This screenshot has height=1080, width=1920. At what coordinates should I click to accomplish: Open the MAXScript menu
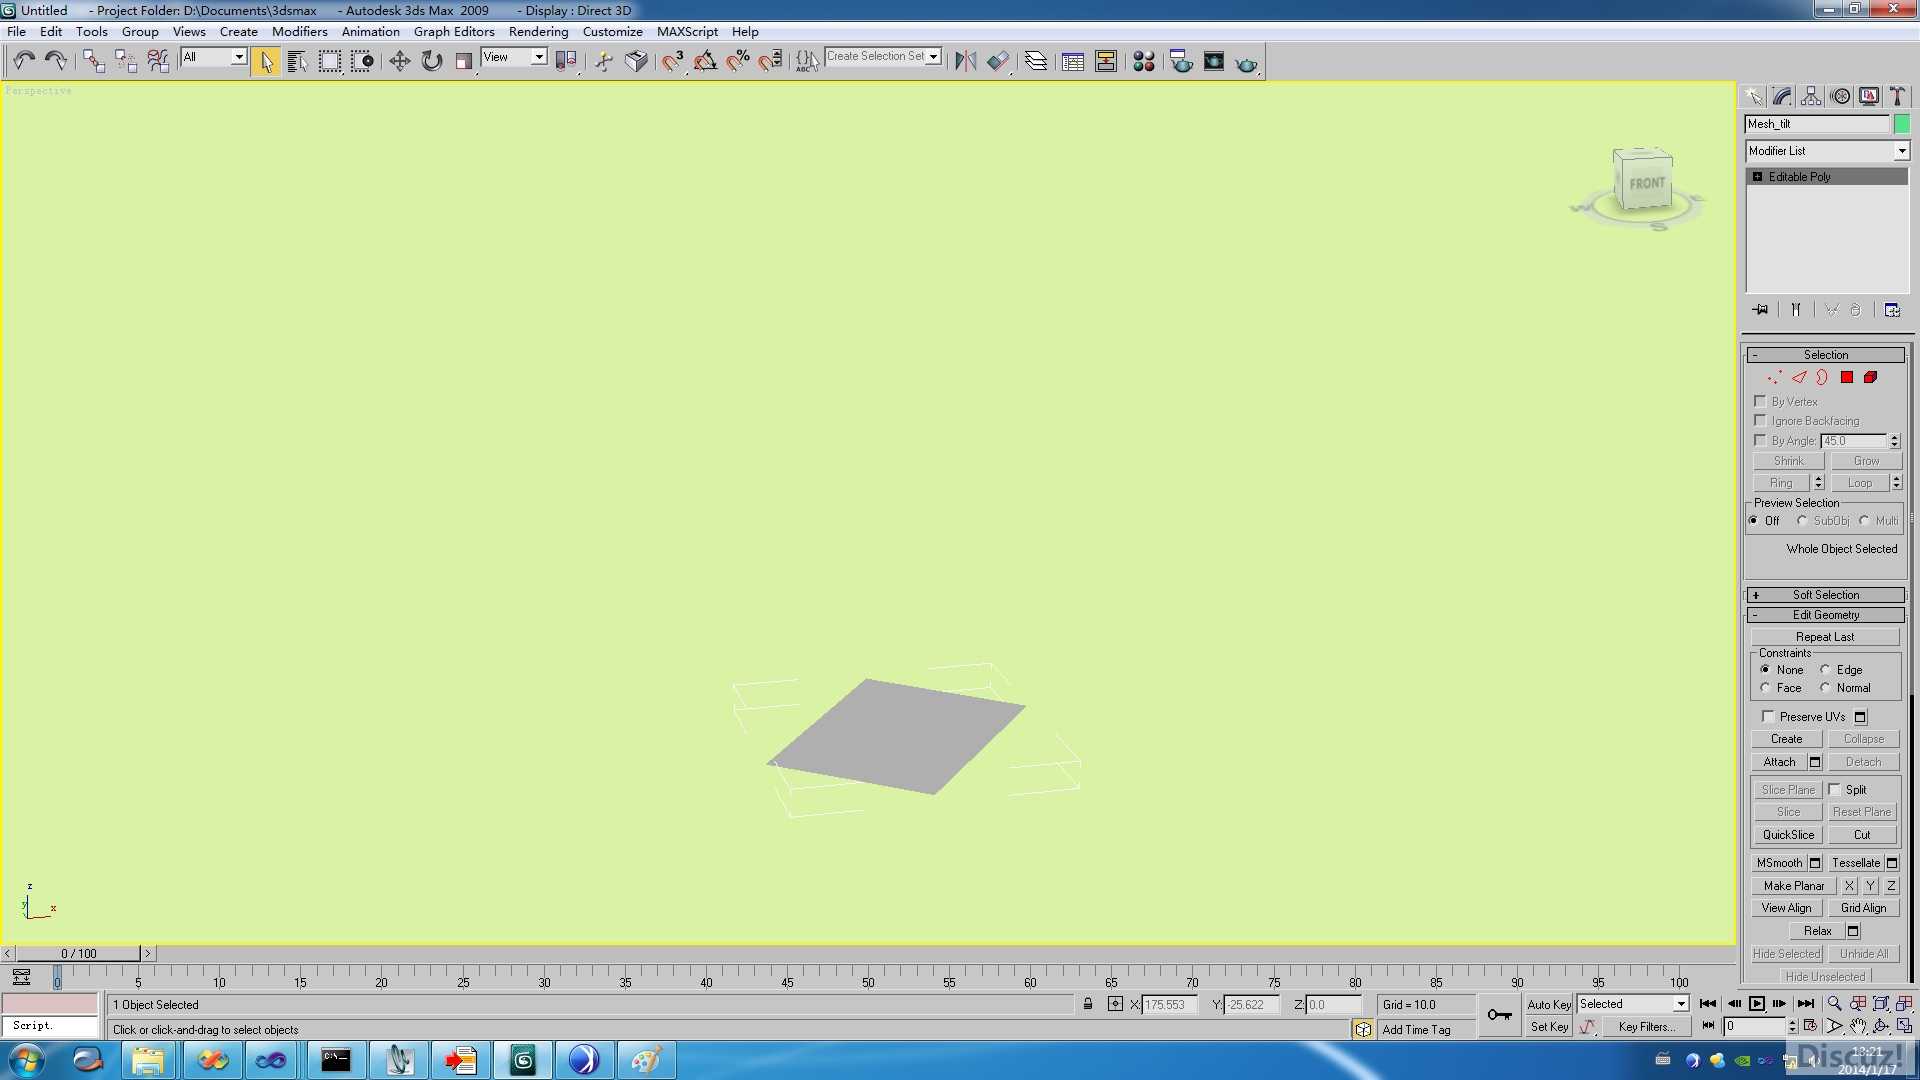[687, 31]
